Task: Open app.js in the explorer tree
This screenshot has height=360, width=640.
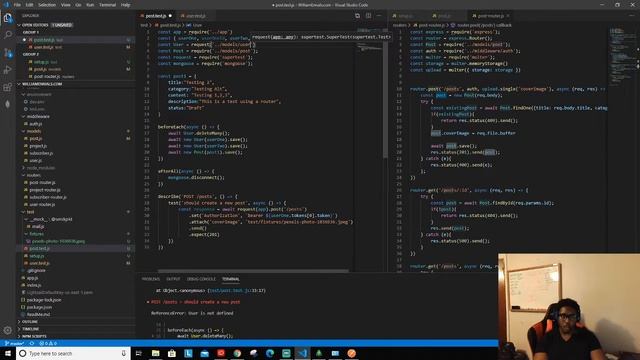Action: [32, 278]
